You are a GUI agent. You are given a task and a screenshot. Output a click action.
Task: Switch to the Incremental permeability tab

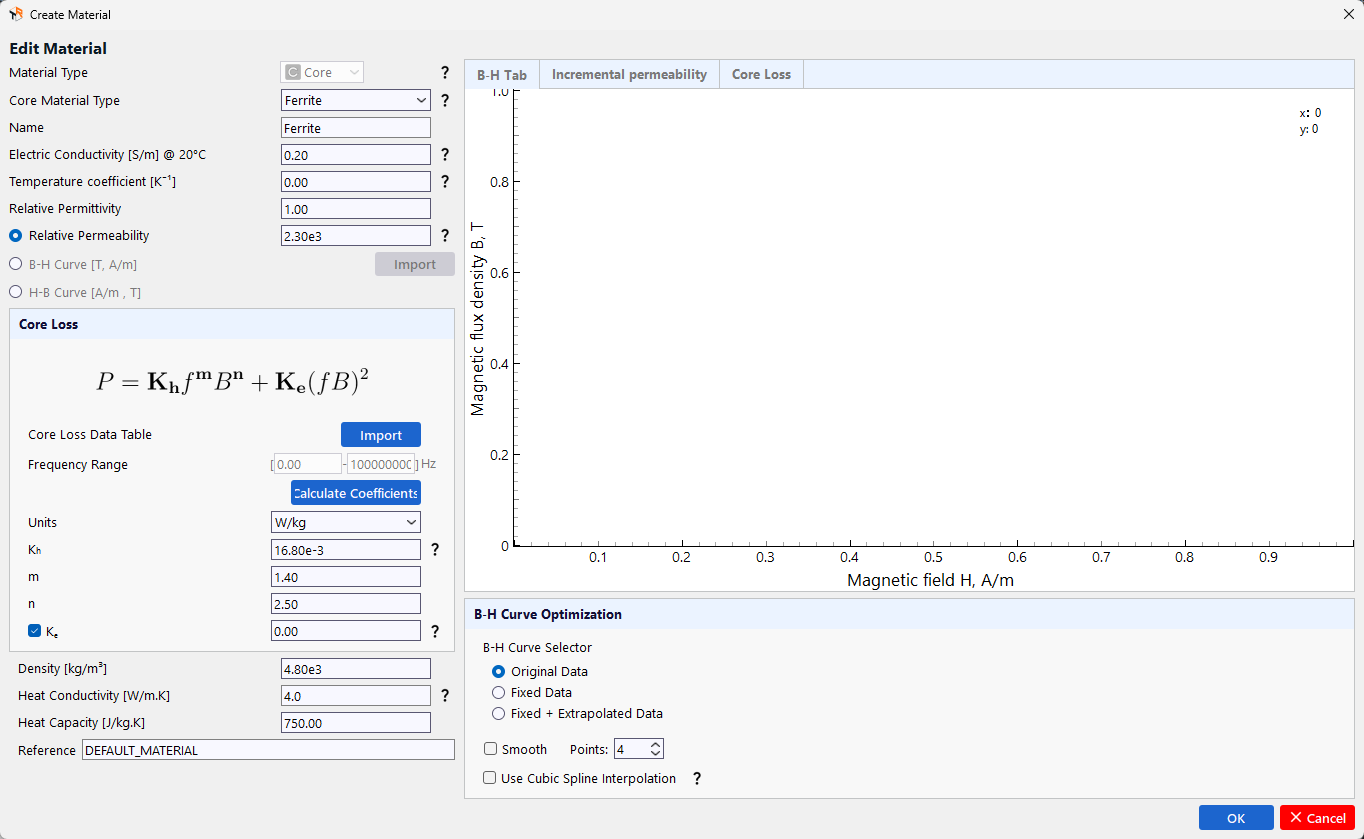coord(628,74)
